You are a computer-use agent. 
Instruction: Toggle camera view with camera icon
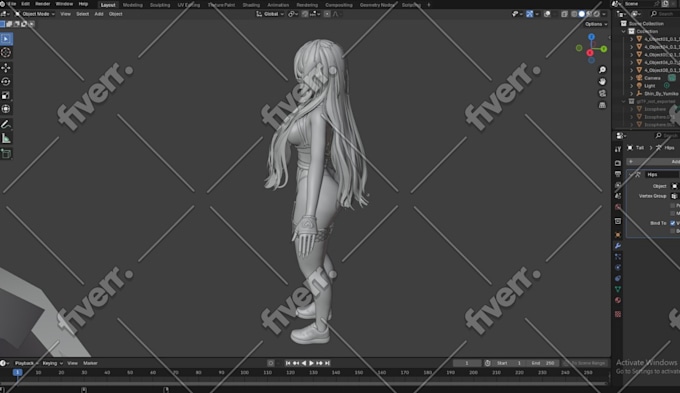pos(602,93)
